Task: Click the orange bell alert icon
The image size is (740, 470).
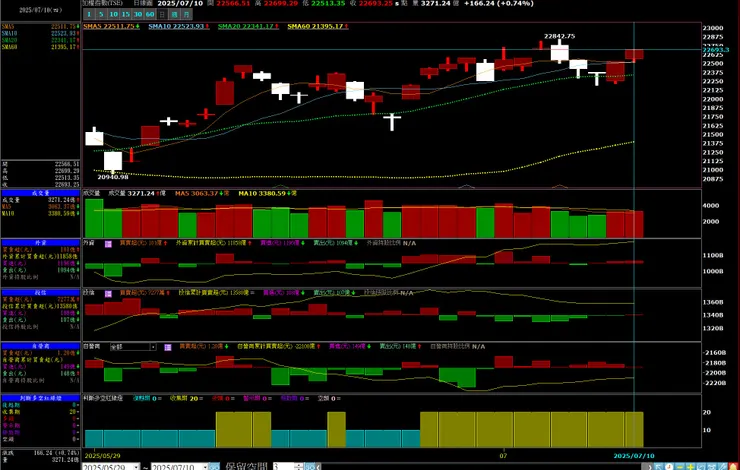Action: coord(734,466)
